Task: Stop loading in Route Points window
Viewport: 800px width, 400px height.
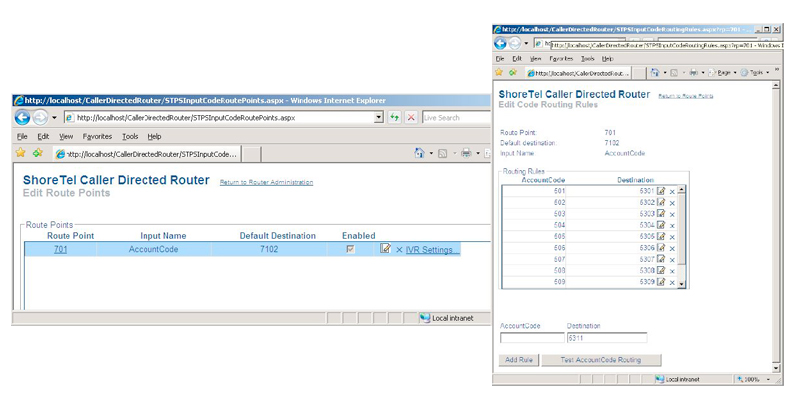Action: [411, 118]
